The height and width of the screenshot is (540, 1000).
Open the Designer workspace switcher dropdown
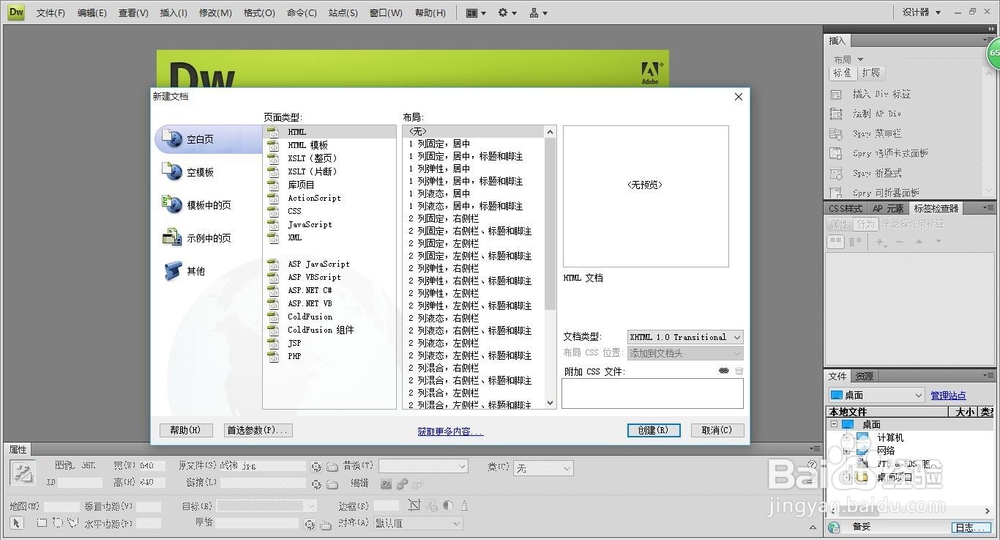click(x=922, y=12)
